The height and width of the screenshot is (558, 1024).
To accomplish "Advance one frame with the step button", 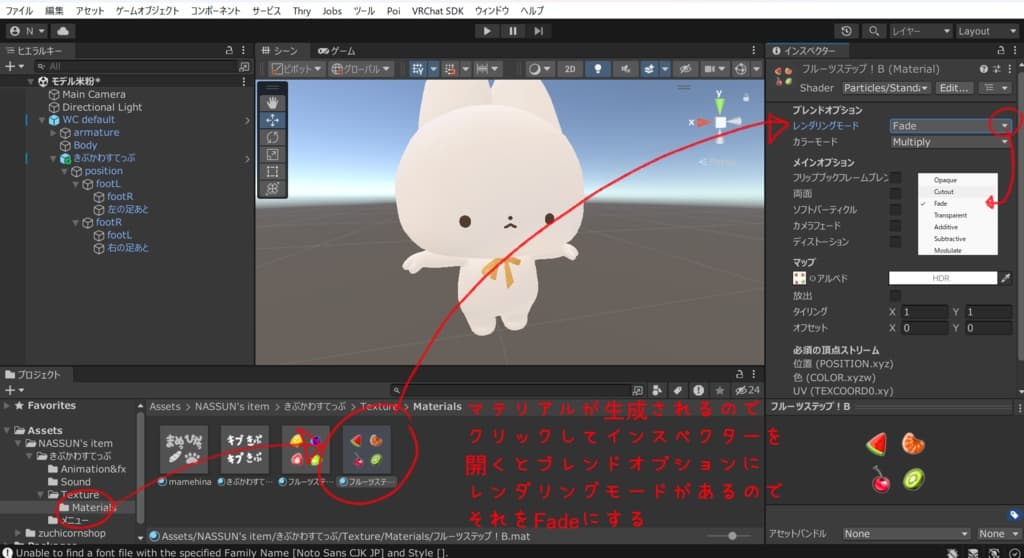I will (538, 31).
